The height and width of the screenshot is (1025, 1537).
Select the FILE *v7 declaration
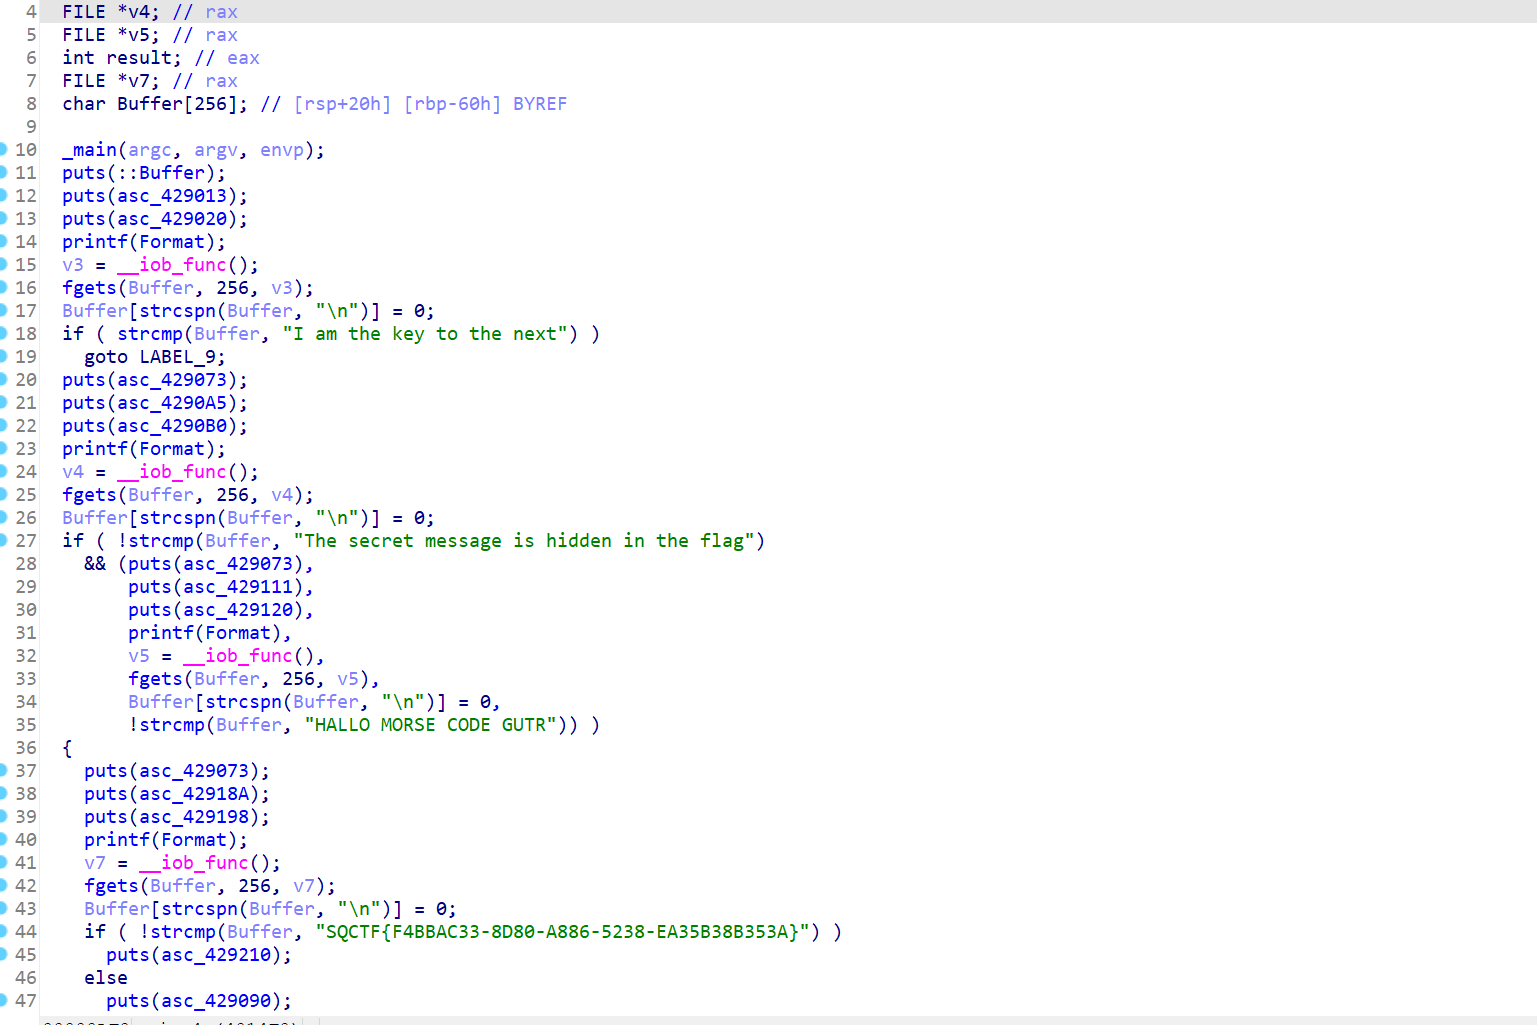[110, 81]
